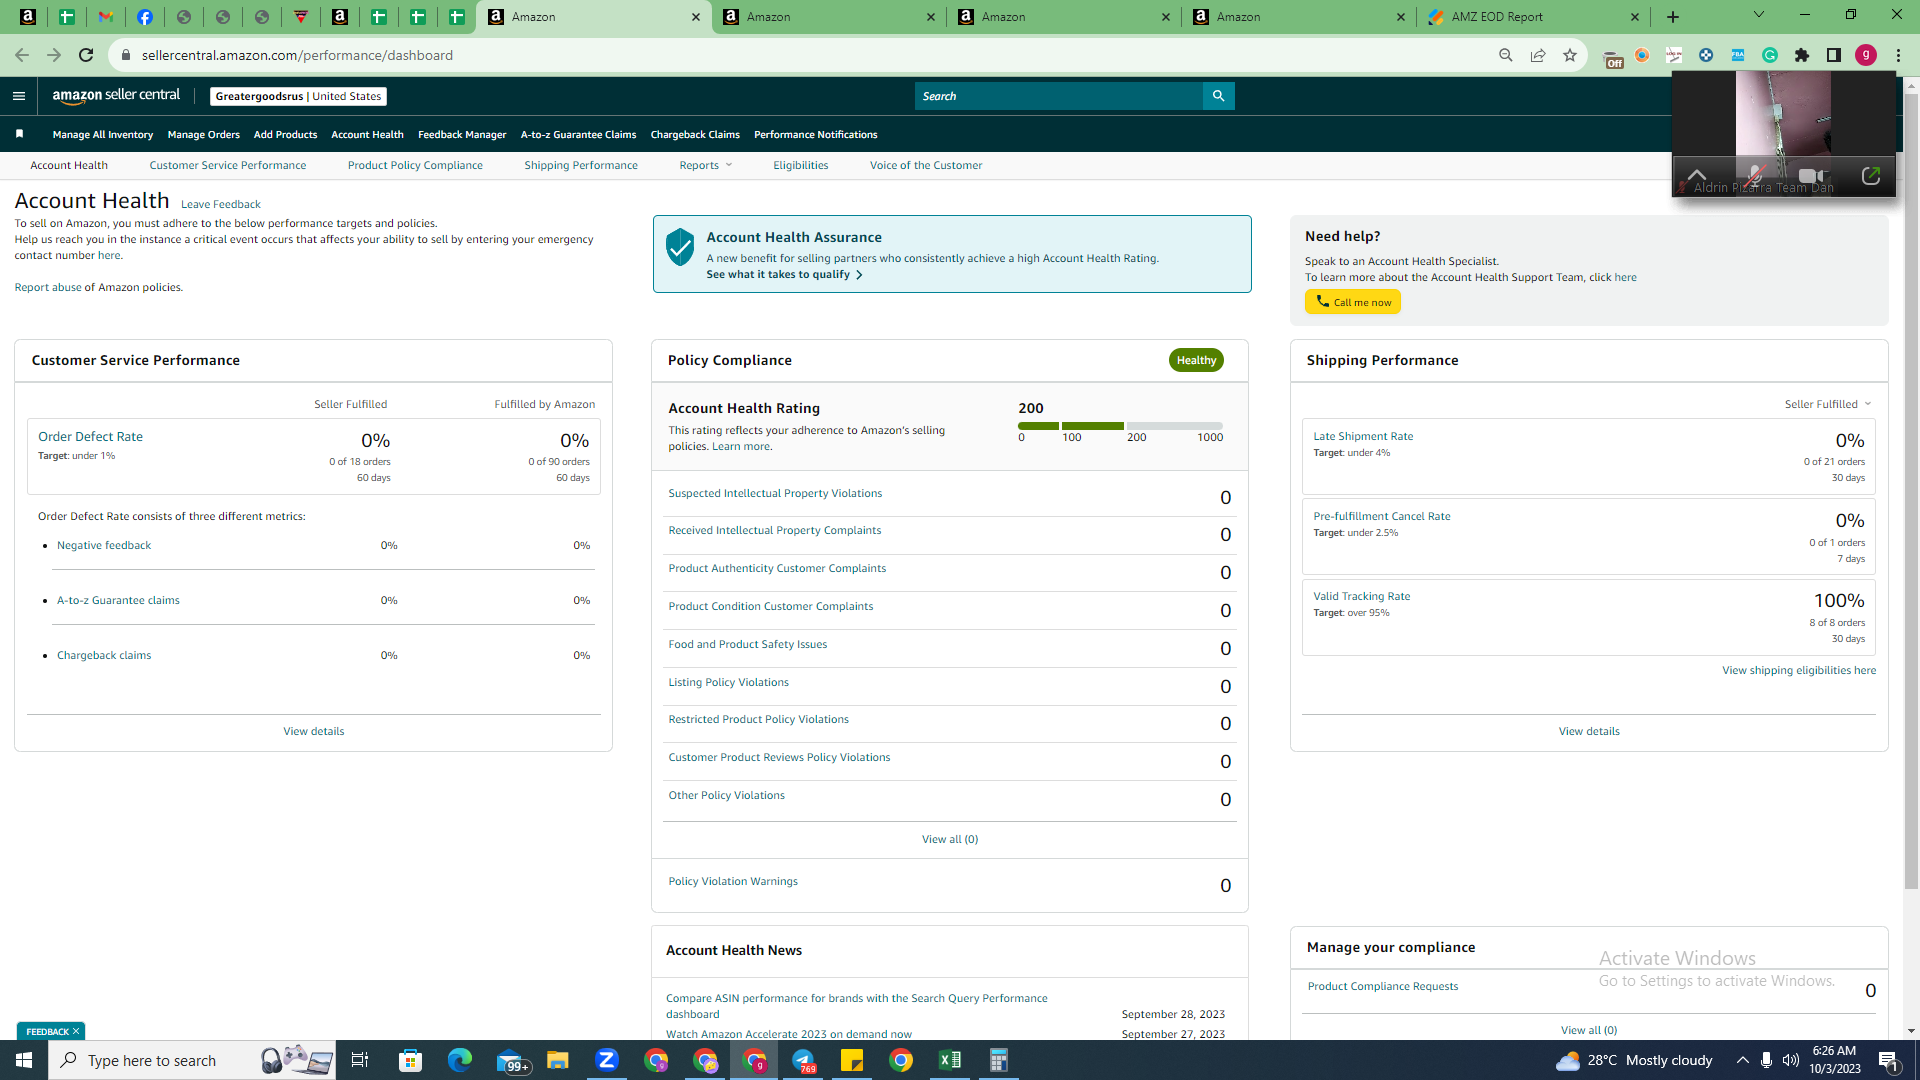The height and width of the screenshot is (1080, 1920).
Task: Open the Product Policy Compliance tab
Action: tap(415, 165)
